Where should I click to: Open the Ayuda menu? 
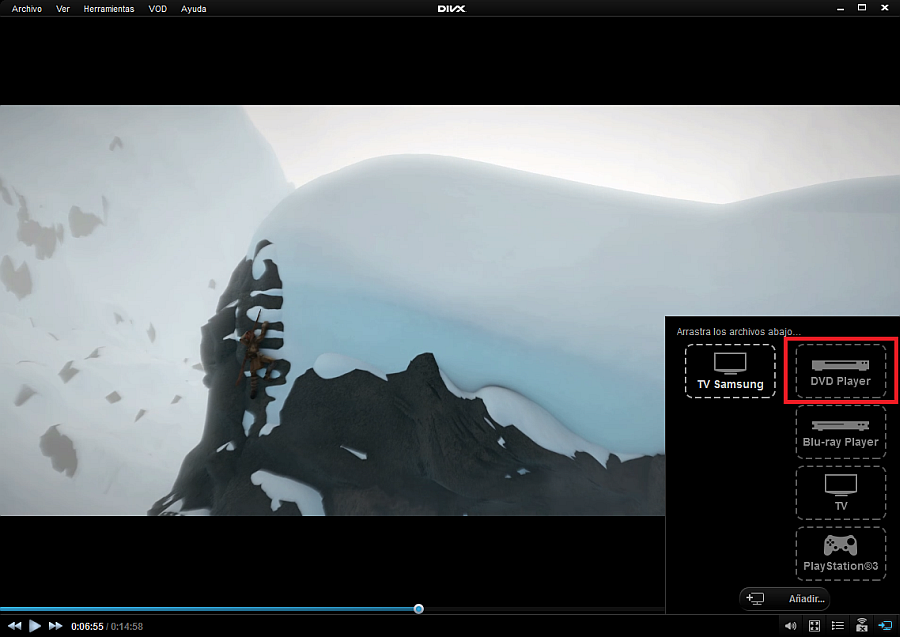click(193, 9)
